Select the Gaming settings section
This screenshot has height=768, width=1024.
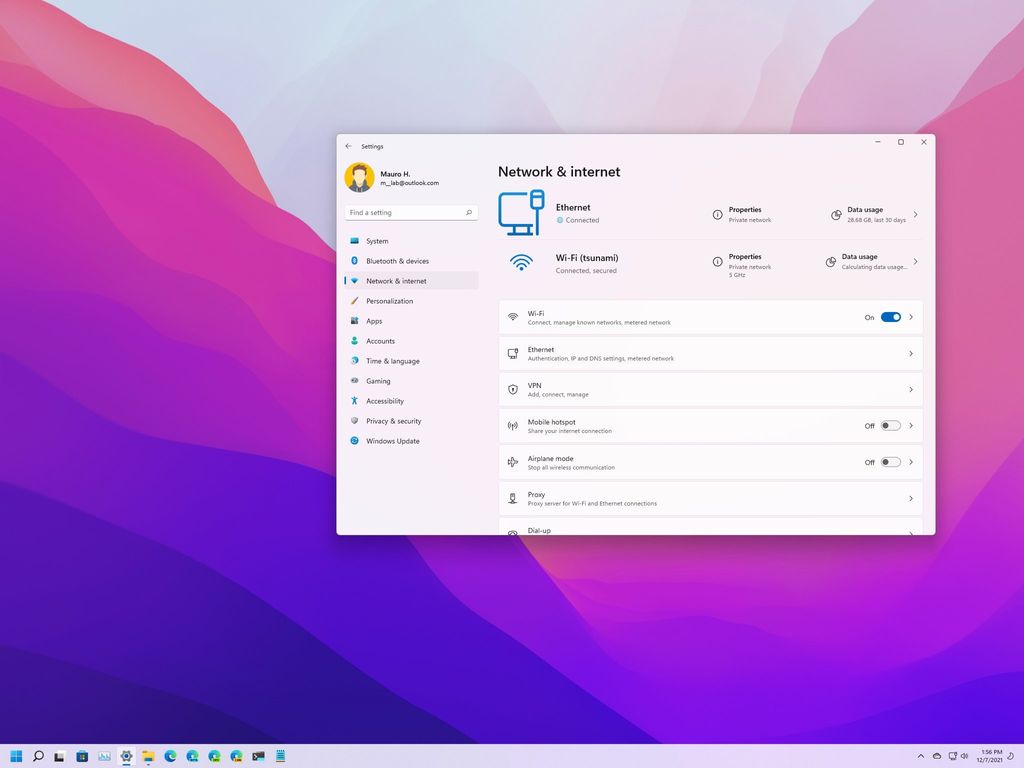[378, 381]
